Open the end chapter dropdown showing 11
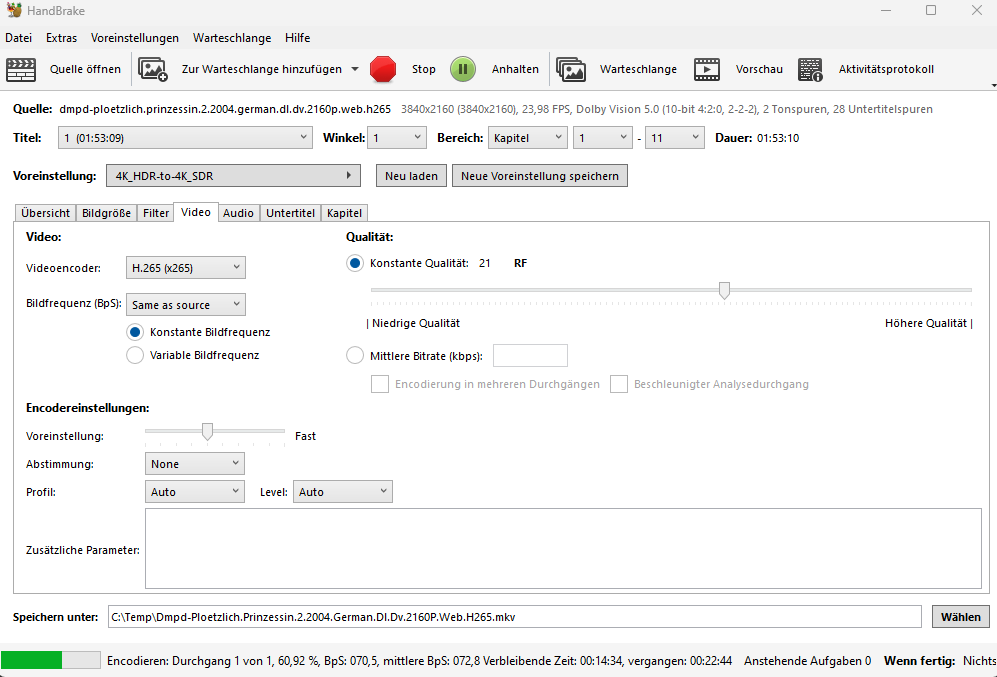997x677 pixels. point(675,138)
